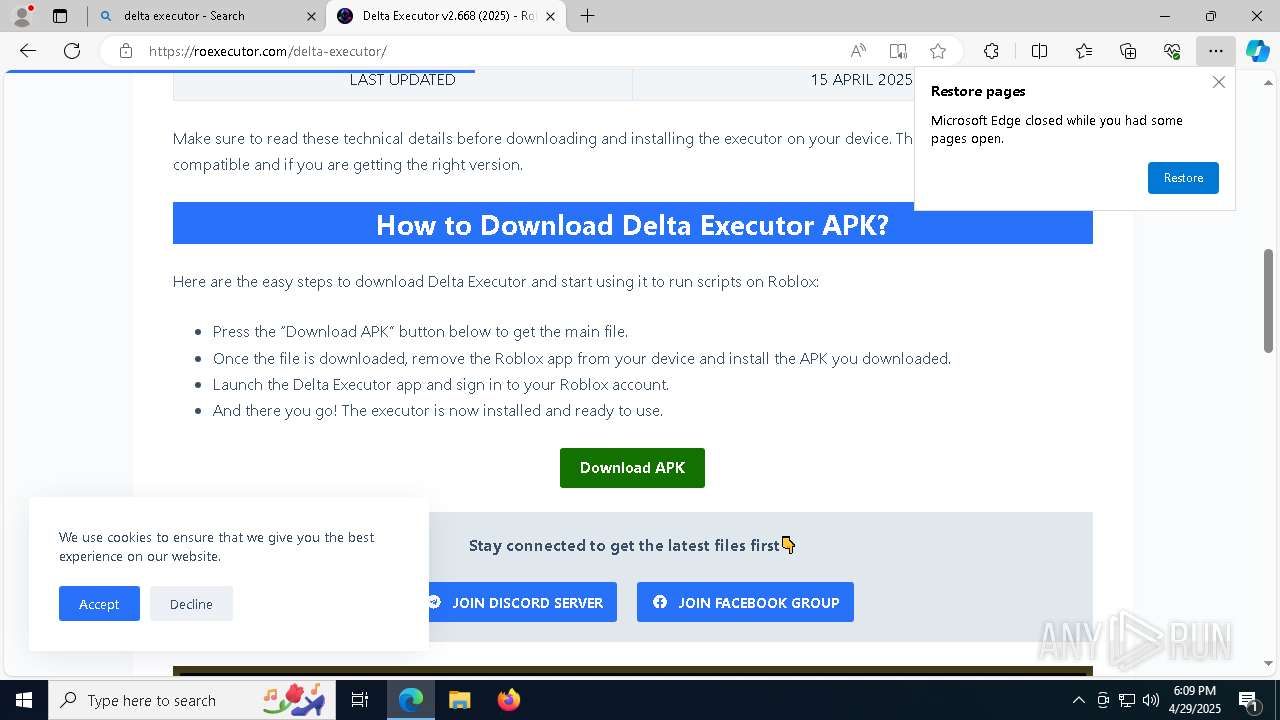Open the volume control icon
Screen dimensions: 1280x720
(1150, 700)
